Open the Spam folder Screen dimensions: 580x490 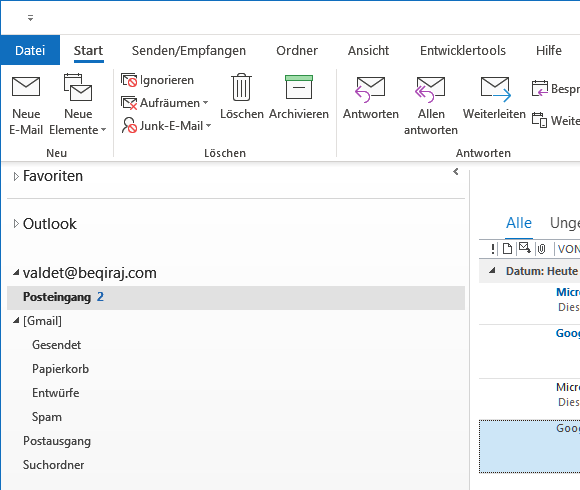(47, 417)
